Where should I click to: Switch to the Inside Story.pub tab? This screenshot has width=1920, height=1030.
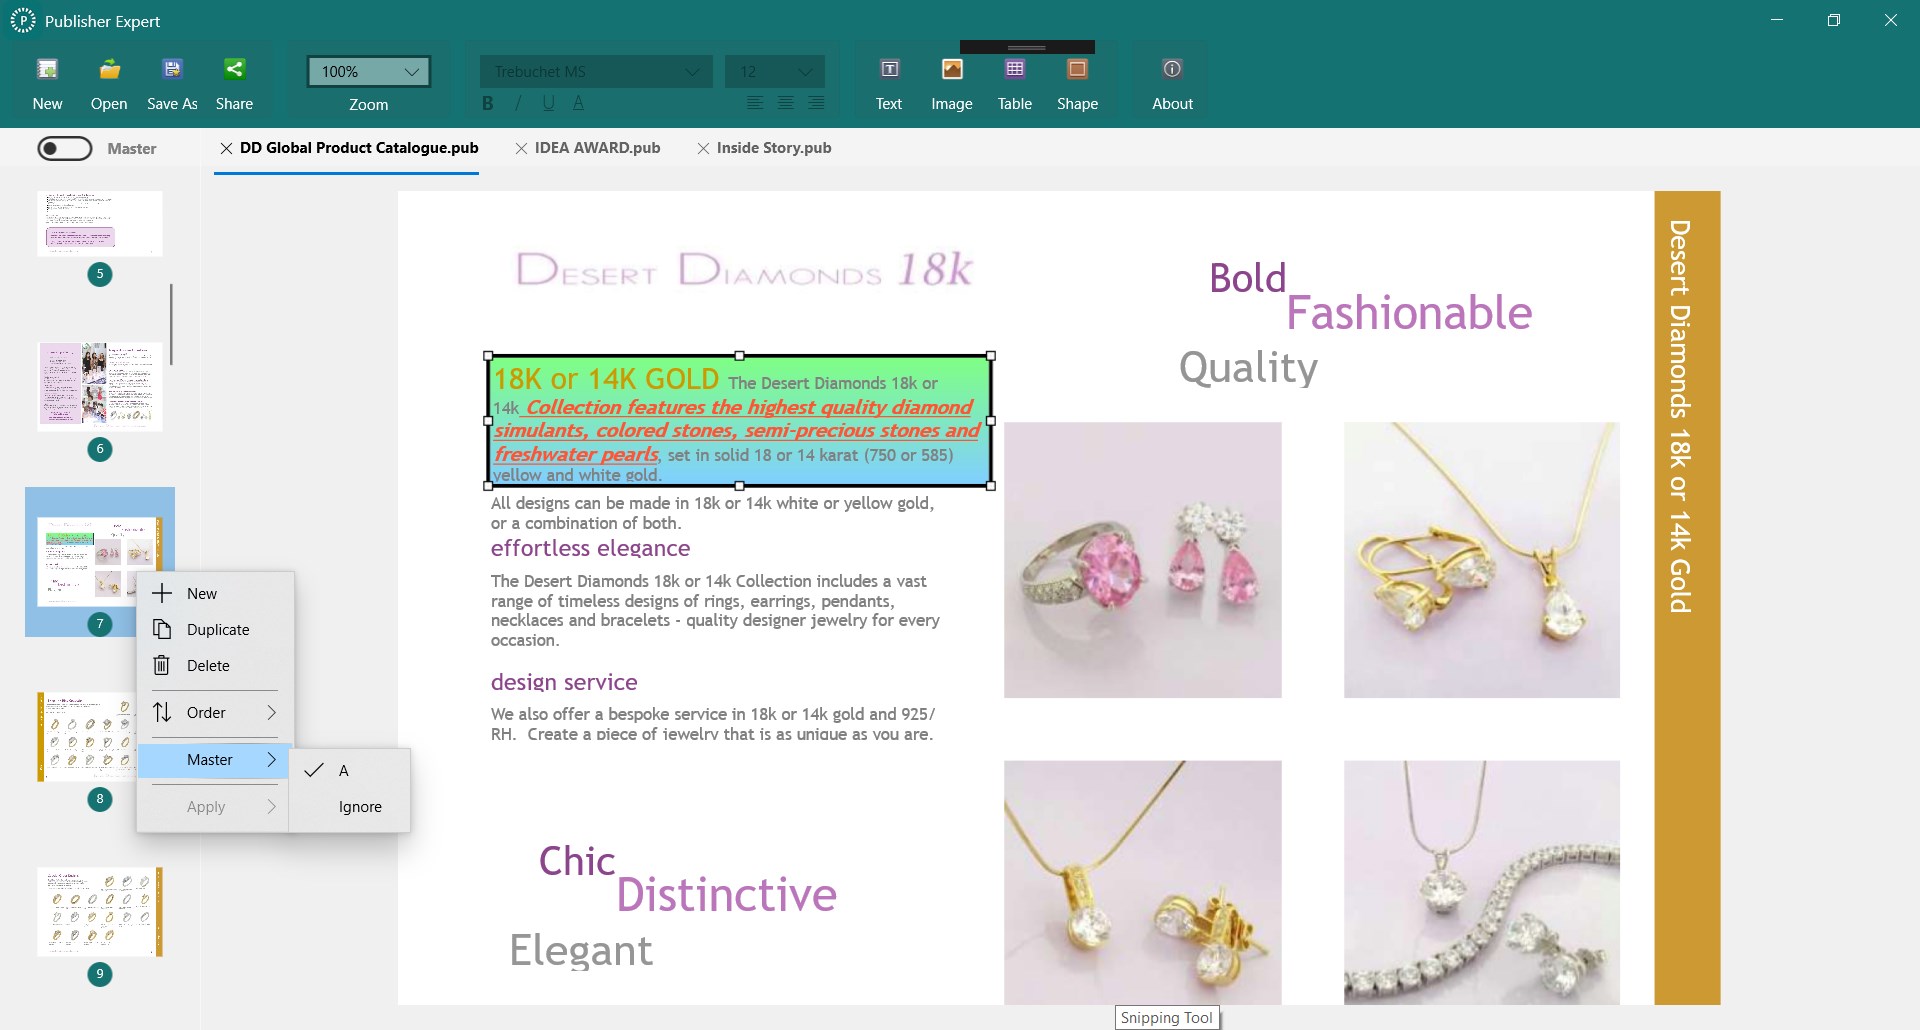tap(773, 148)
